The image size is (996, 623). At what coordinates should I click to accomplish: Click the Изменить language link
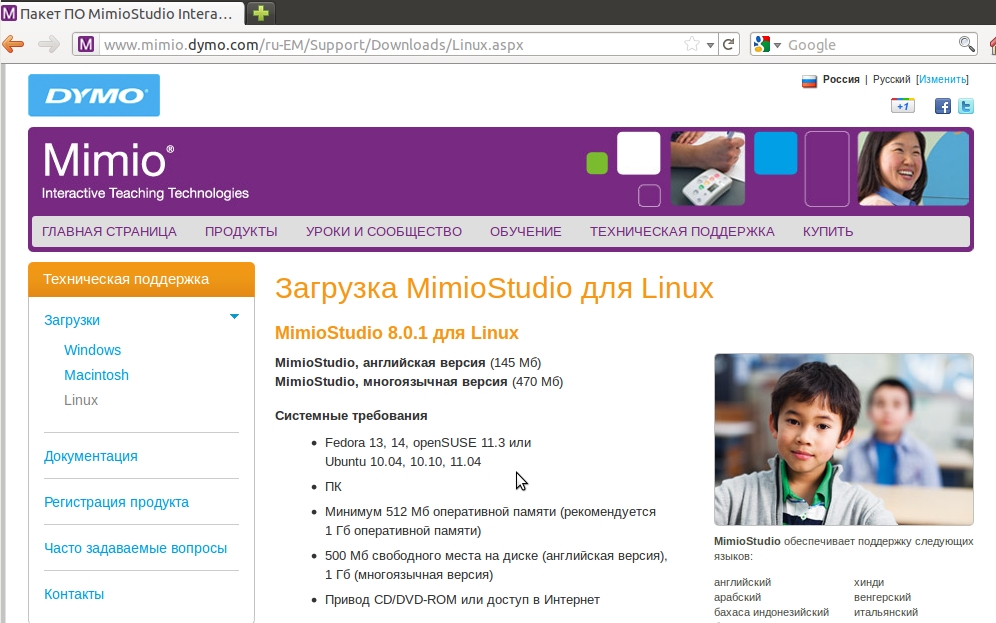(x=943, y=79)
